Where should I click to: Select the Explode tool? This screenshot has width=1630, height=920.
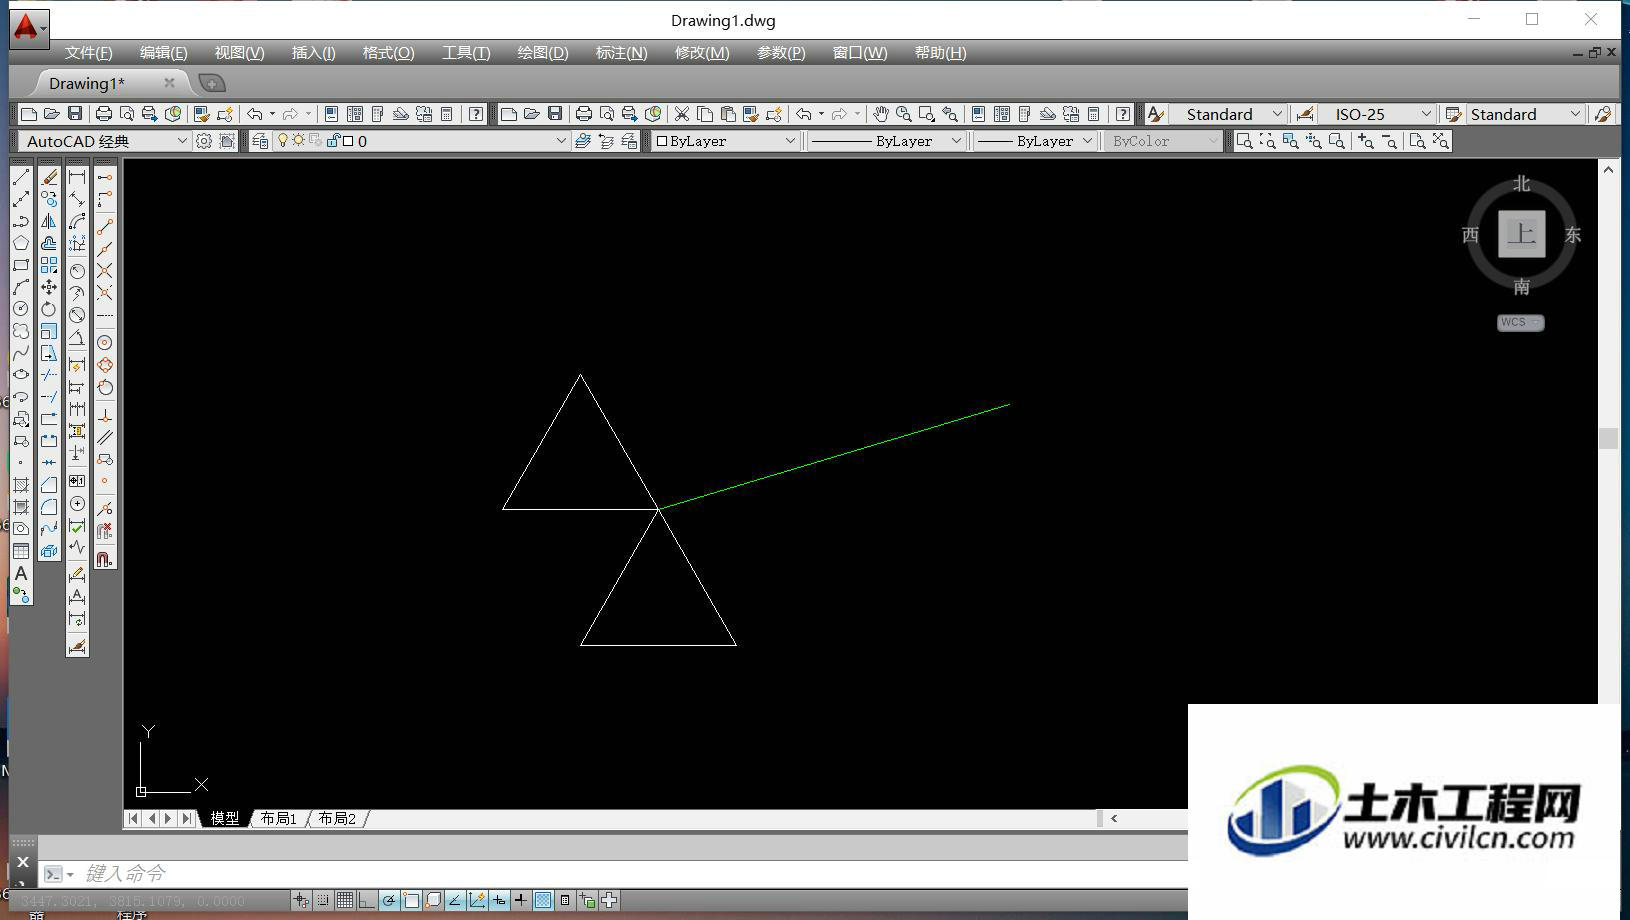[49, 551]
